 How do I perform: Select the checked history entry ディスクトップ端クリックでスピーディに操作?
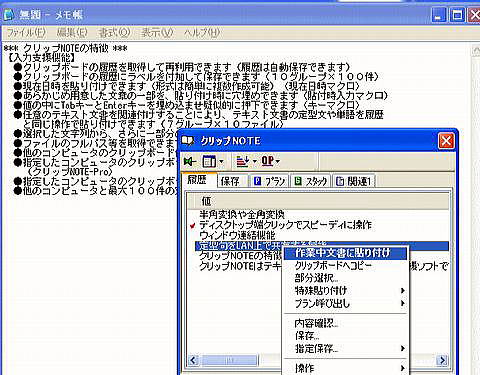pyautogui.click(x=285, y=225)
